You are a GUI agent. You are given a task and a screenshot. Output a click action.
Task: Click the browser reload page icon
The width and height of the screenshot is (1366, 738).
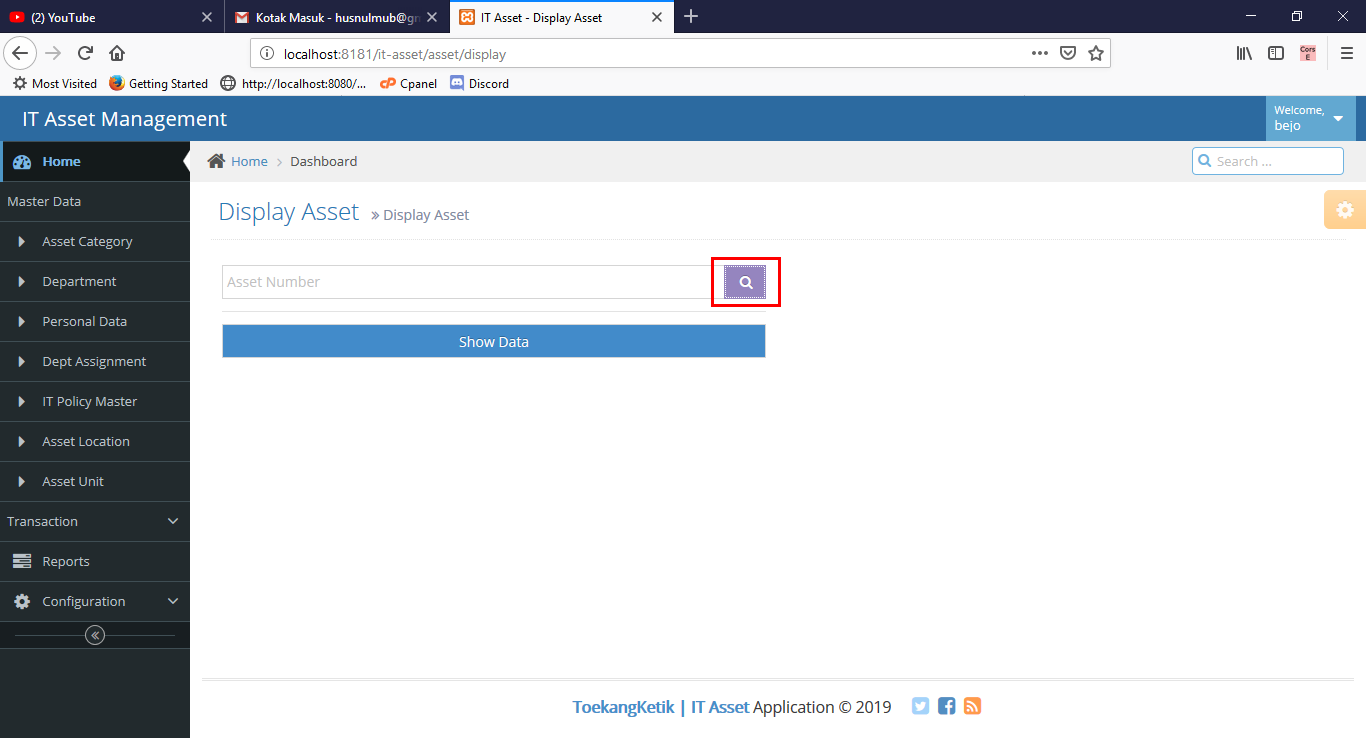[x=84, y=52]
